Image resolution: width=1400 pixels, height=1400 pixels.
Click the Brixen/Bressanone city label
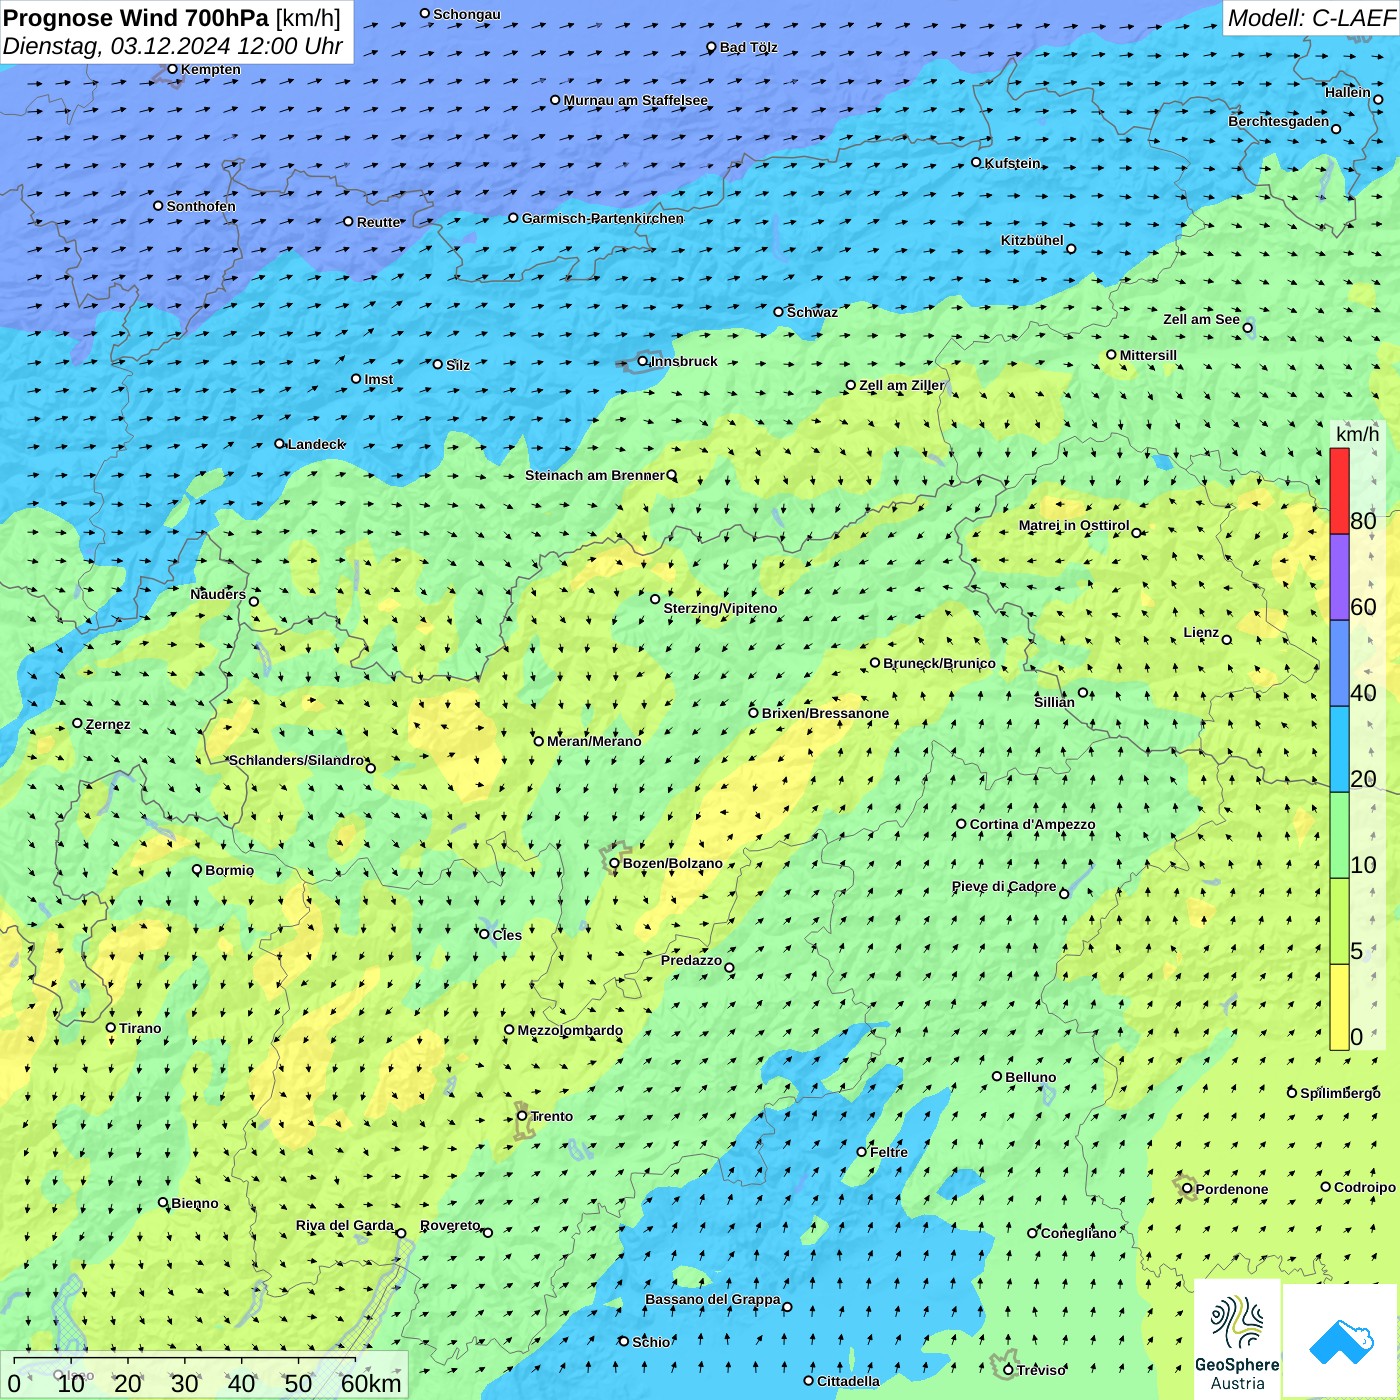825,713
